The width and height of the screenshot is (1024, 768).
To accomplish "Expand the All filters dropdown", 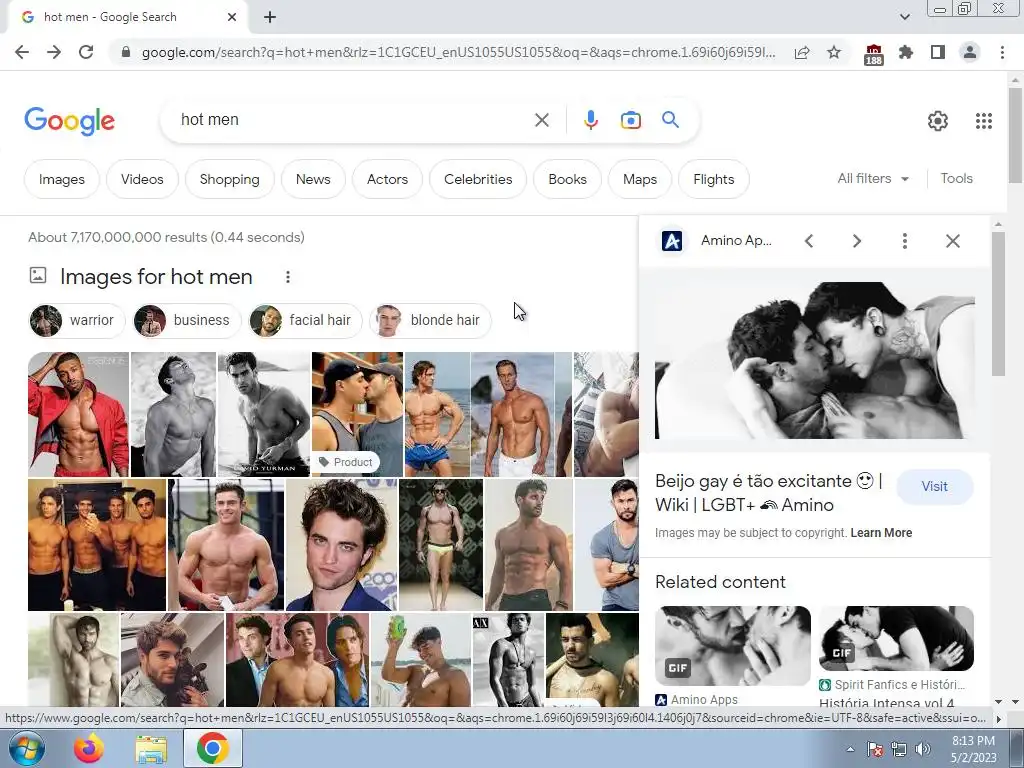I will pyautogui.click(x=873, y=178).
